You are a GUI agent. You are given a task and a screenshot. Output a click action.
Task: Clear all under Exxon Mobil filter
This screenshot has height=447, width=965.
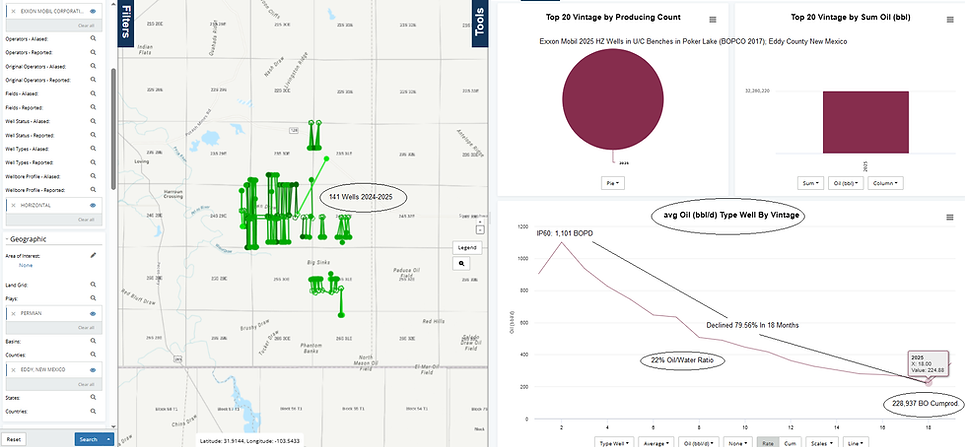[86, 25]
